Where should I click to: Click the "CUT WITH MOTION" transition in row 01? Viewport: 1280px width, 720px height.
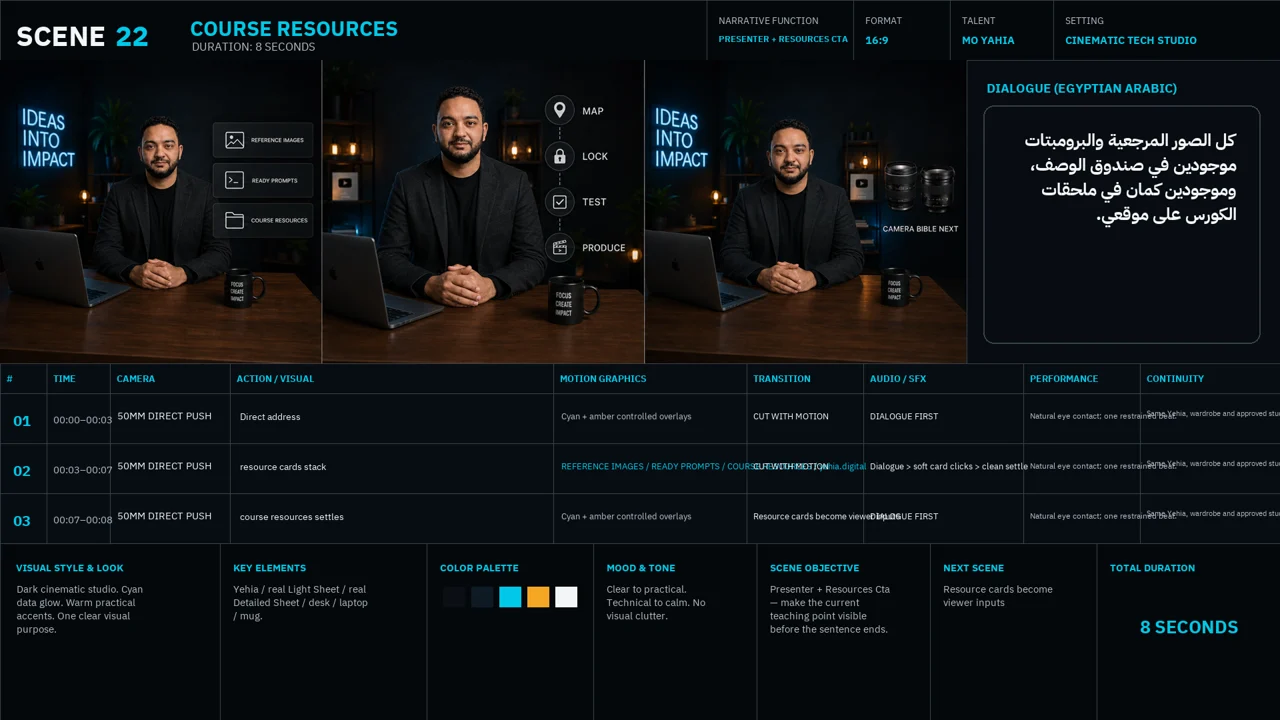tap(791, 416)
